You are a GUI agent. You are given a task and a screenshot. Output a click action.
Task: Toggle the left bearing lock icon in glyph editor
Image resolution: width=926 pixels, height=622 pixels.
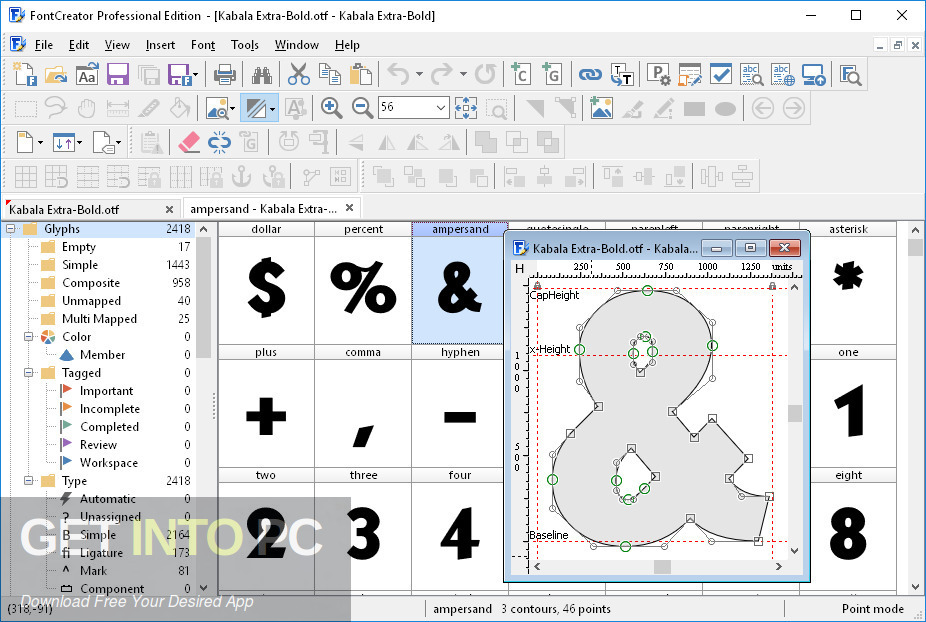pyautogui.click(x=537, y=286)
